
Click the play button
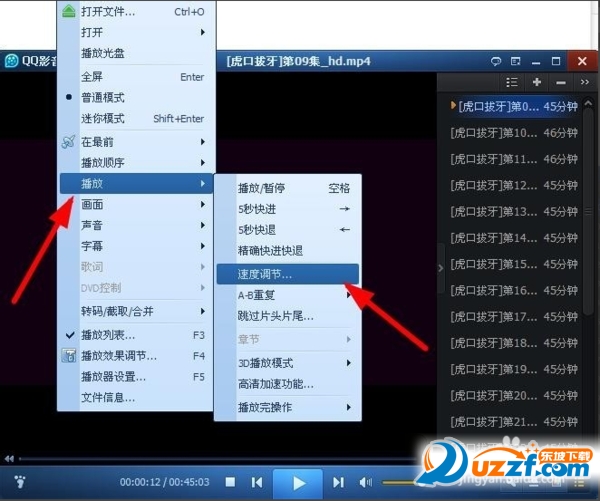298,483
